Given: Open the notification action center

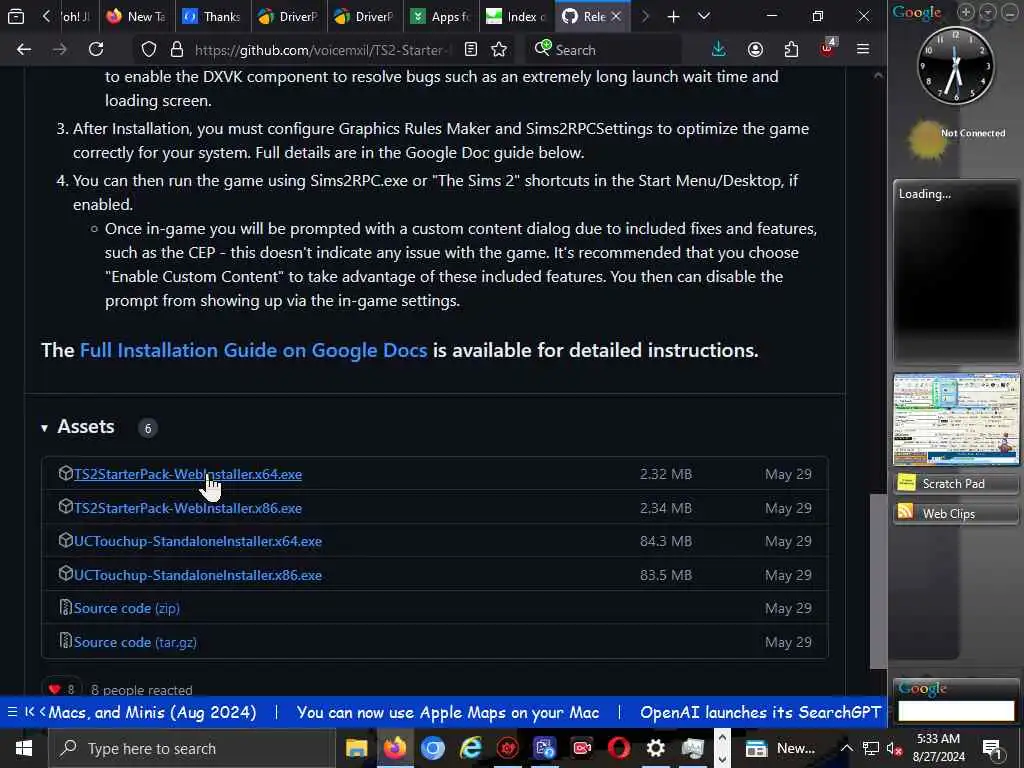Looking at the screenshot, I should click(993, 749).
